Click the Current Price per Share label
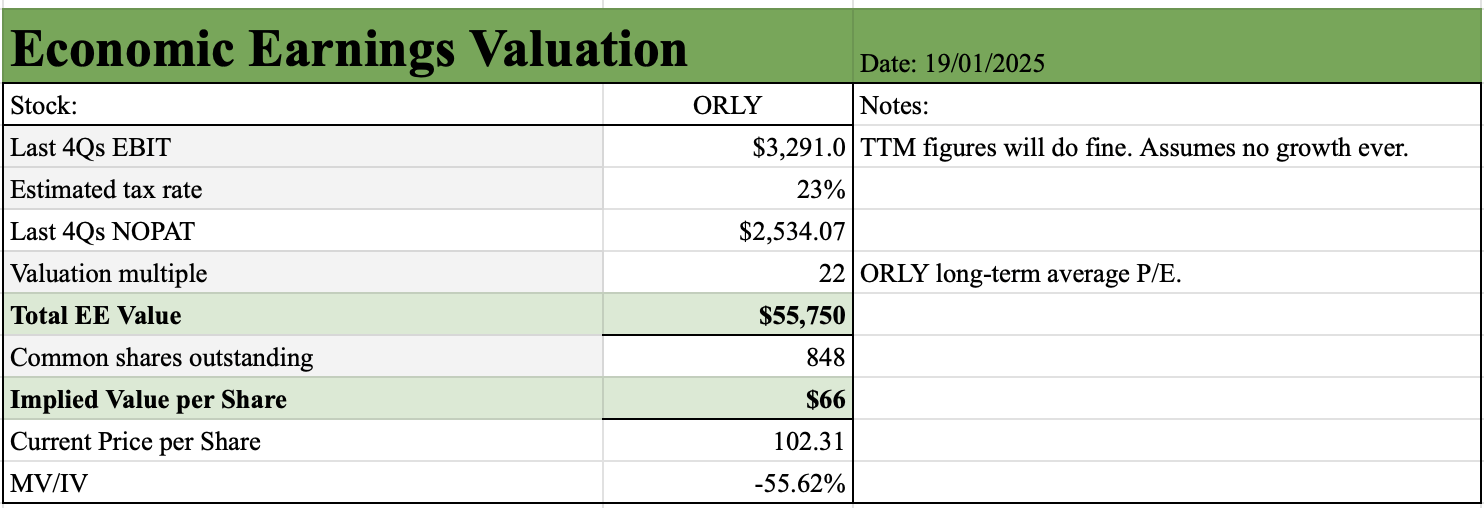This screenshot has height=508, width=1484. pyautogui.click(x=135, y=441)
